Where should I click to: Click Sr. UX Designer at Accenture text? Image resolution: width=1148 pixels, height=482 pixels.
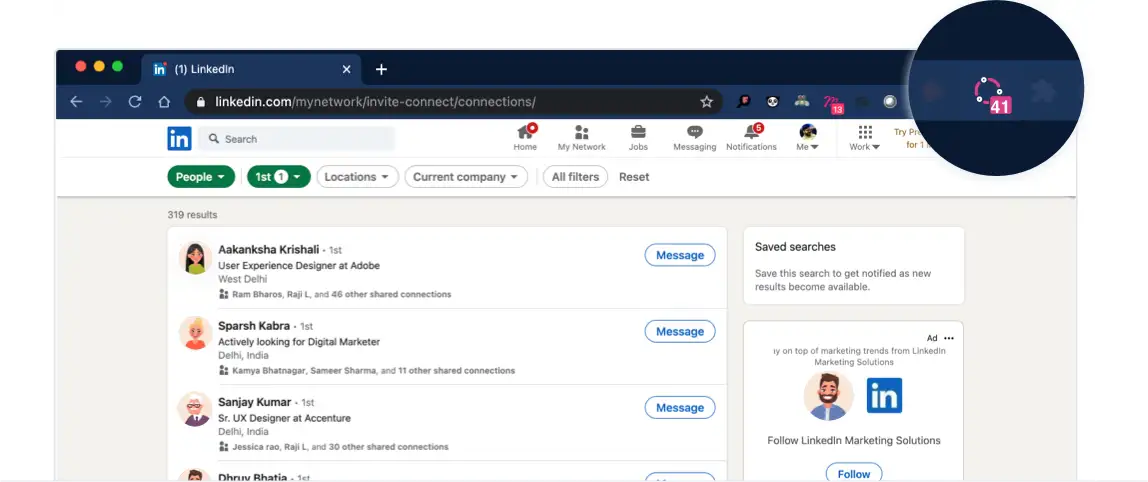pyautogui.click(x=284, y=418)
